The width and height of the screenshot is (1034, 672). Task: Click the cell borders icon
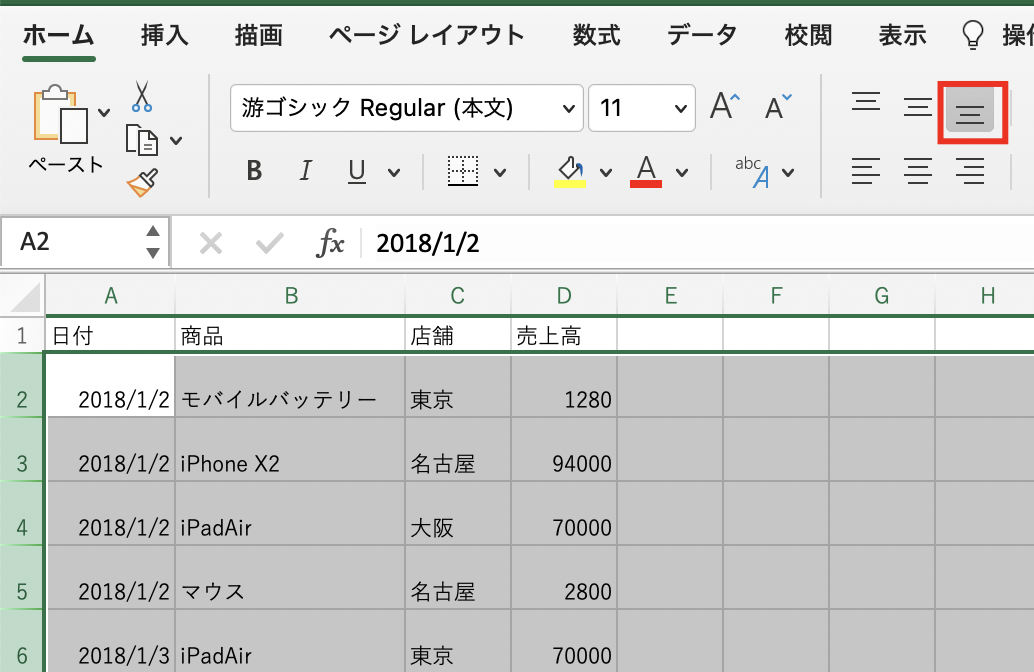462,172
